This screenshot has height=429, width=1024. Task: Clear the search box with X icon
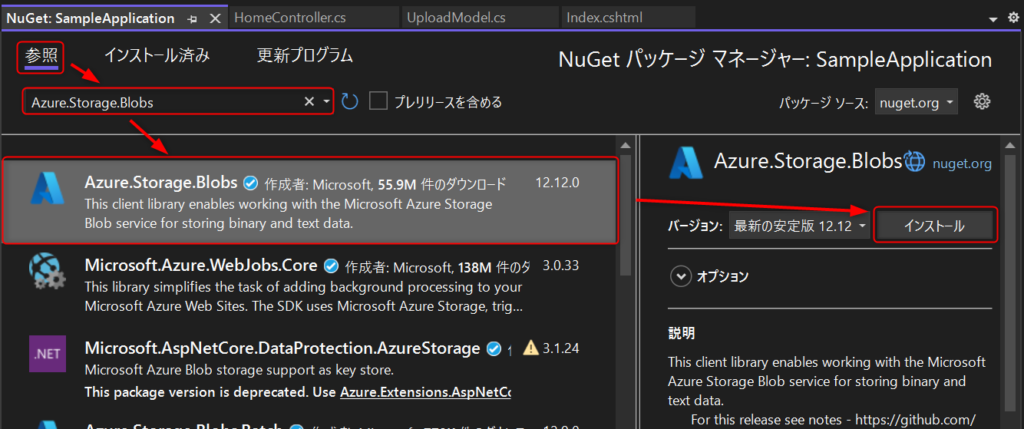(x=310, y=102)
